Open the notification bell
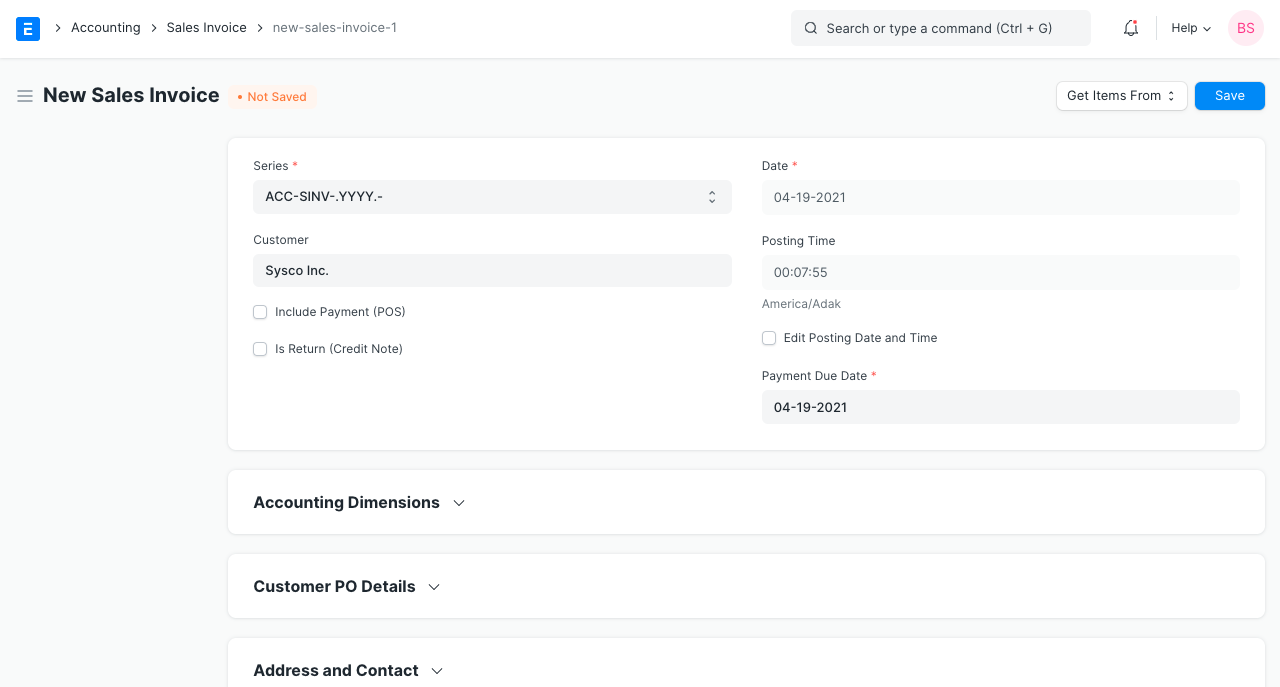The width and height of the screenshot is (1280, 687). (1130, 28)
